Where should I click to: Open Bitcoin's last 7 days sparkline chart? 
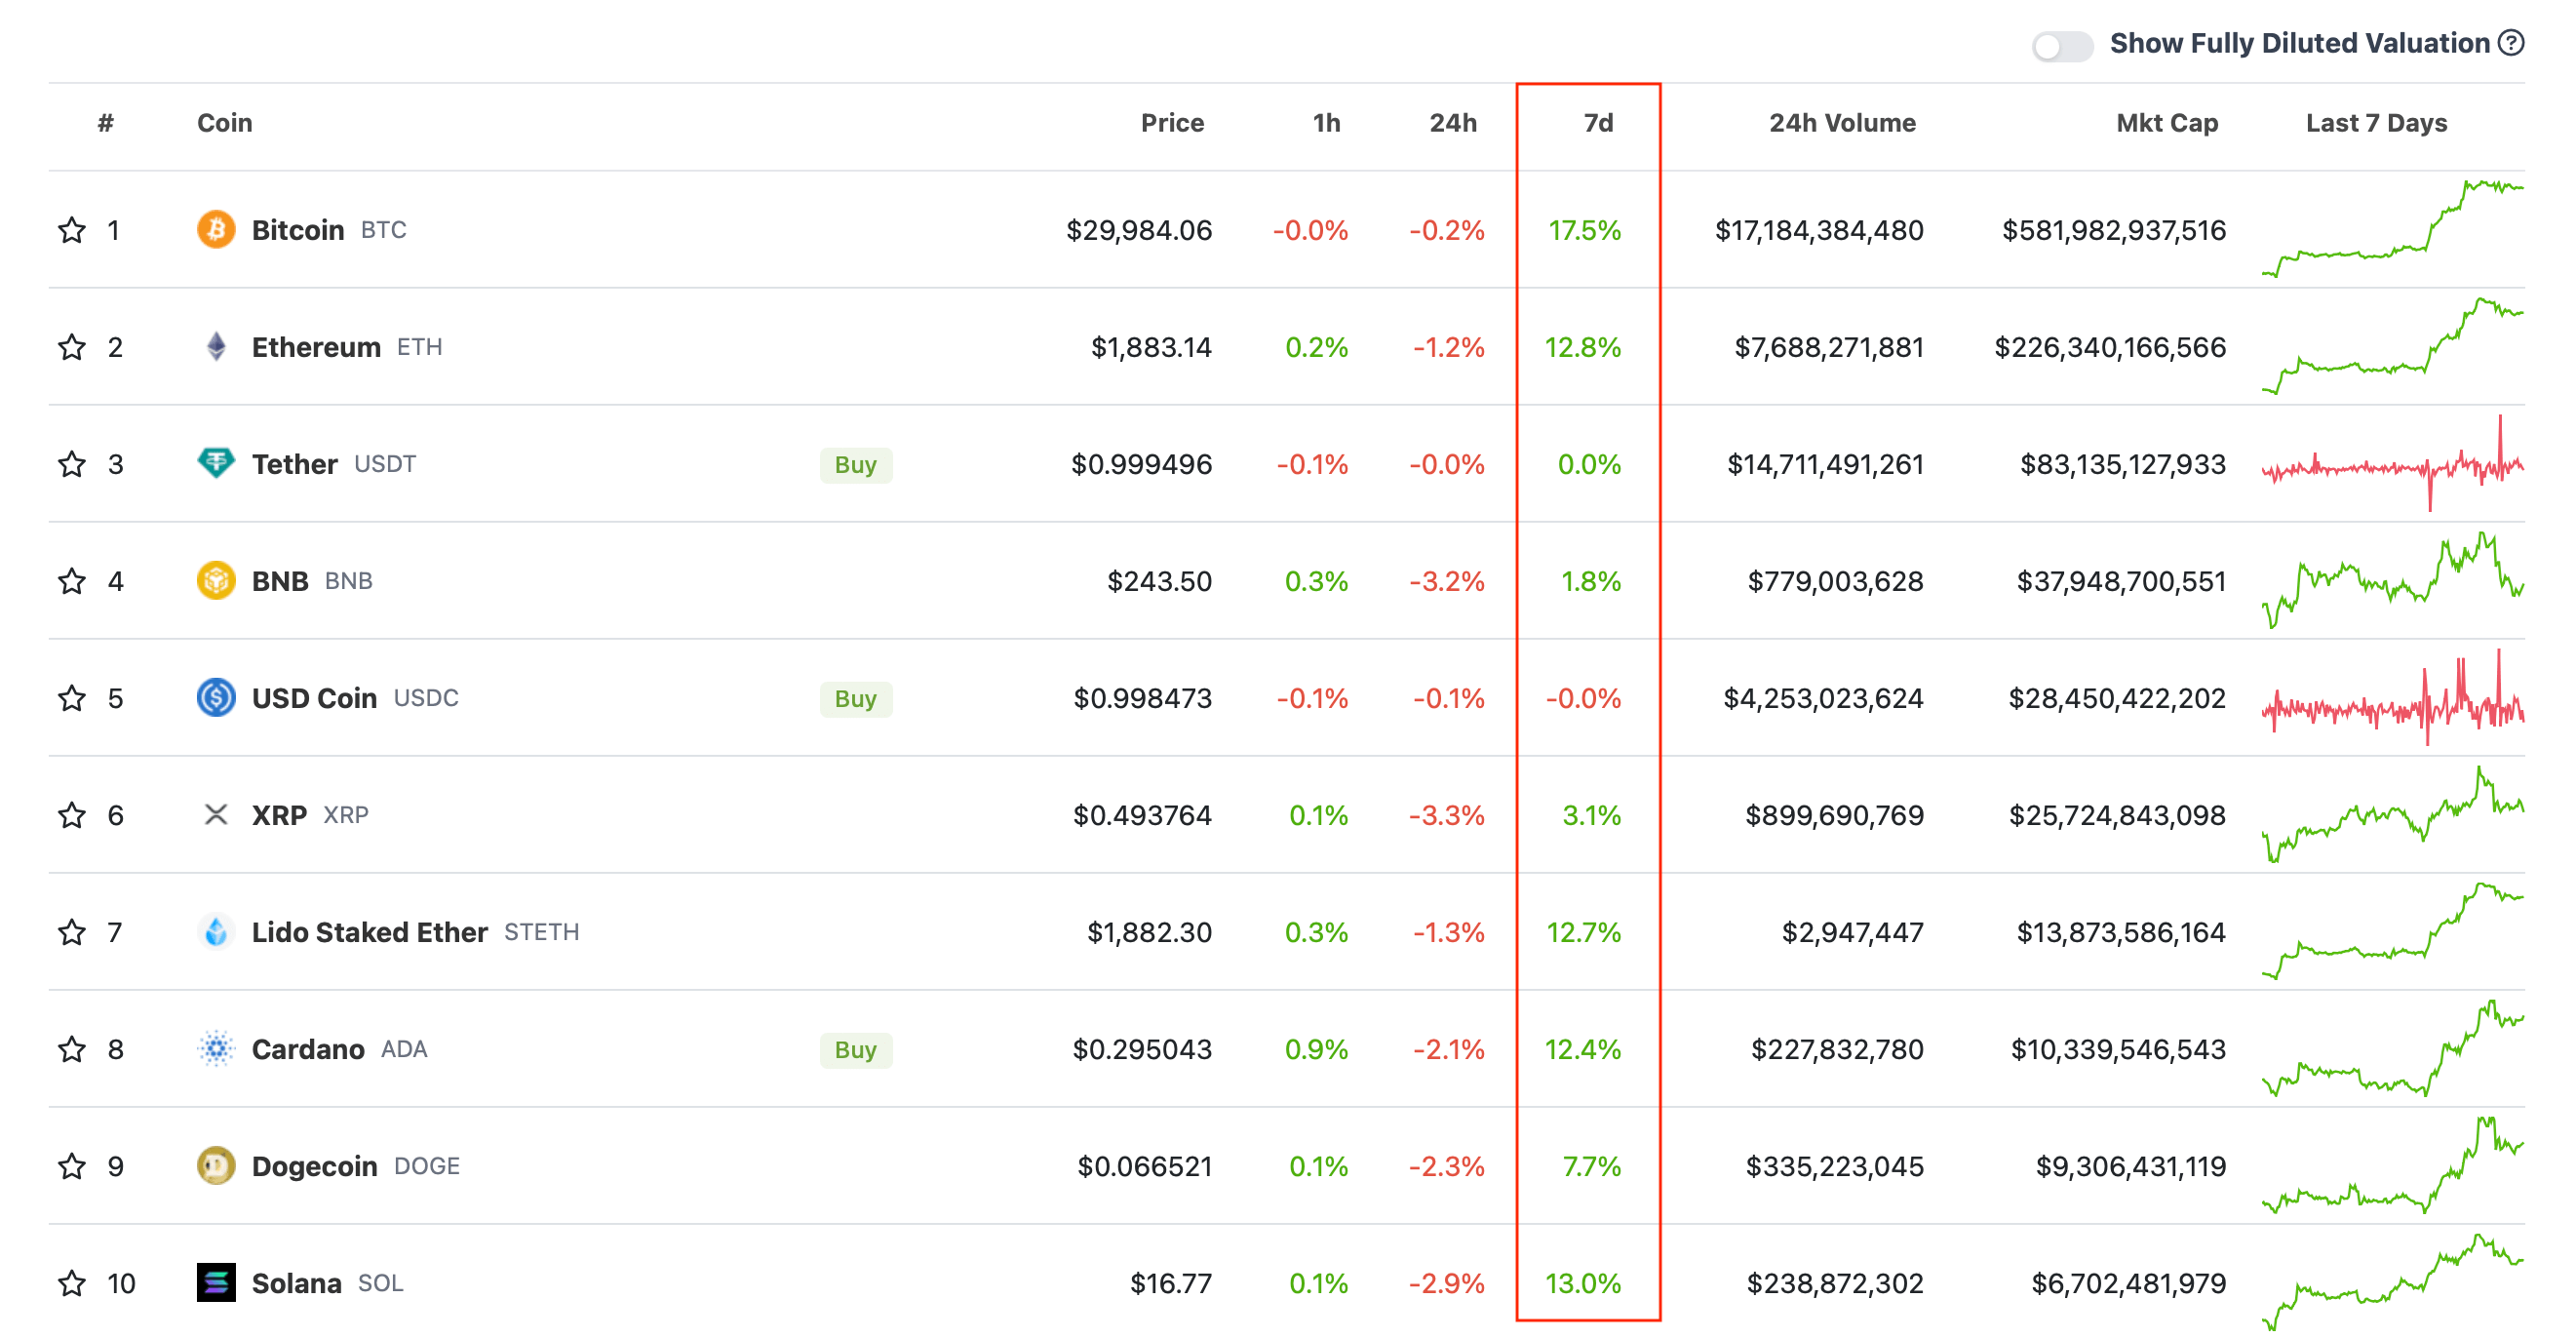coord(2391,230)
